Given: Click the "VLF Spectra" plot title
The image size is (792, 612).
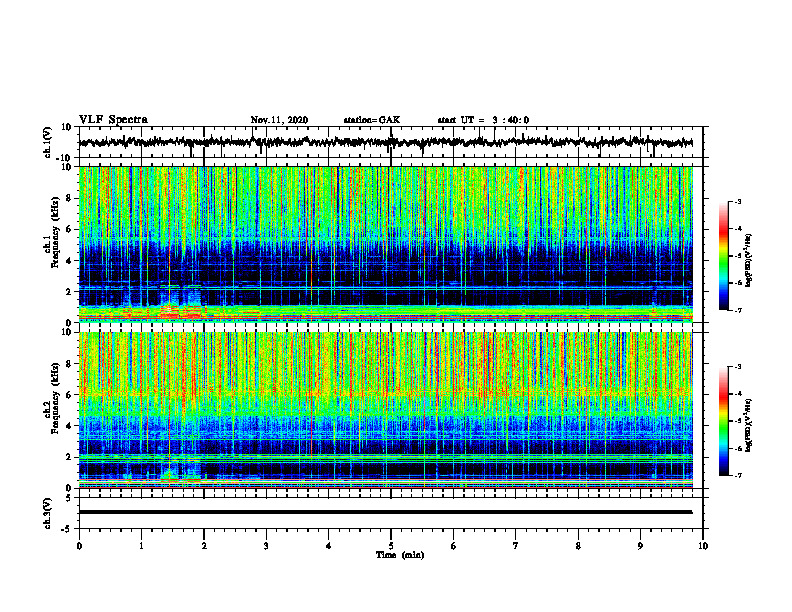Looking at the screenshot, I should coord(113,120).
